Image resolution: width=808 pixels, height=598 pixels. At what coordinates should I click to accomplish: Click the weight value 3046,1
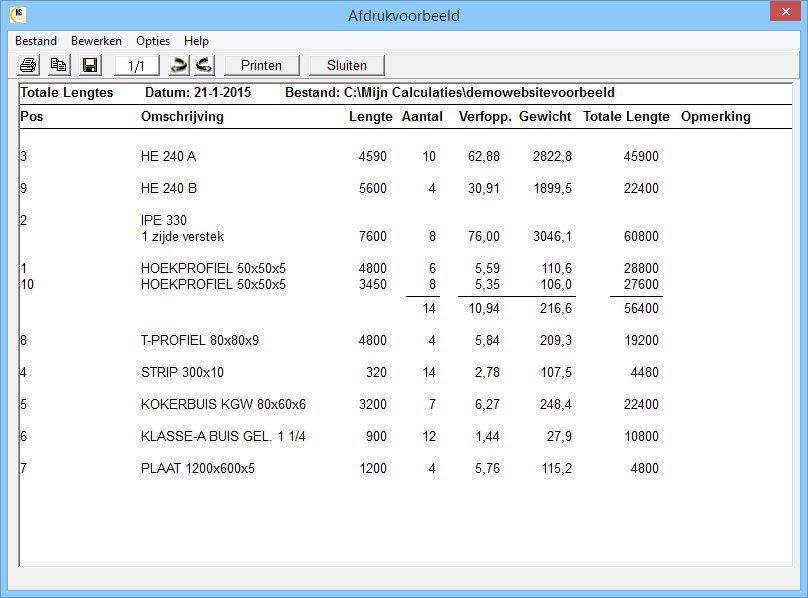552,236
